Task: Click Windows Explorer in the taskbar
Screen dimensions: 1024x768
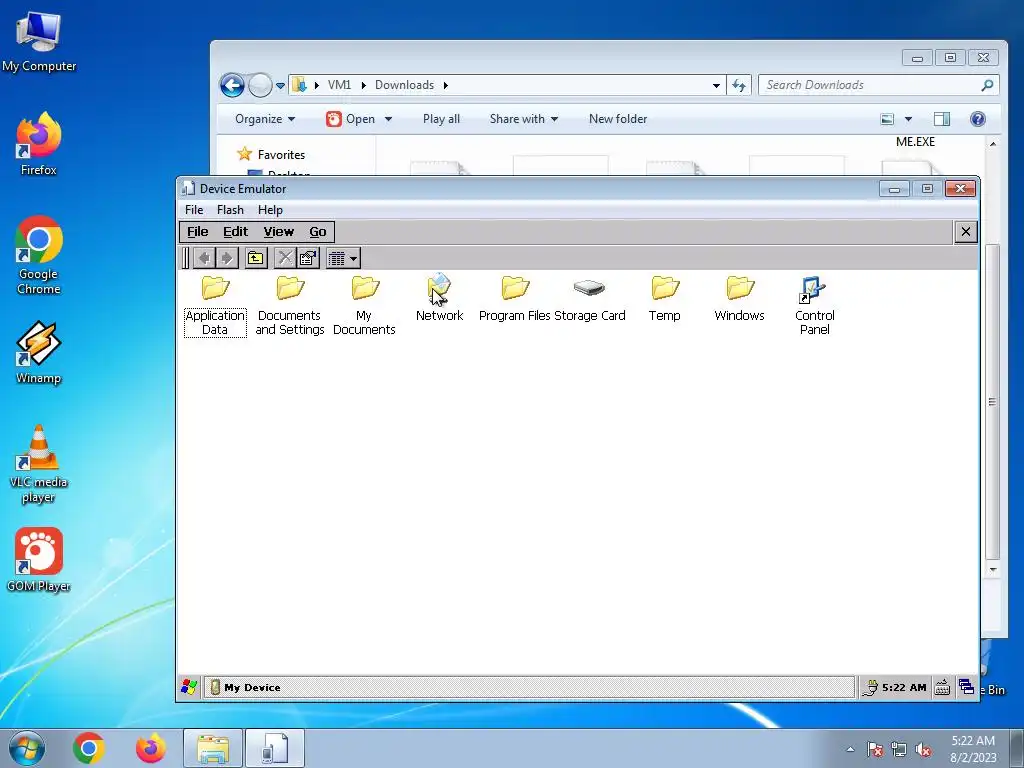Action: point(213,748)
